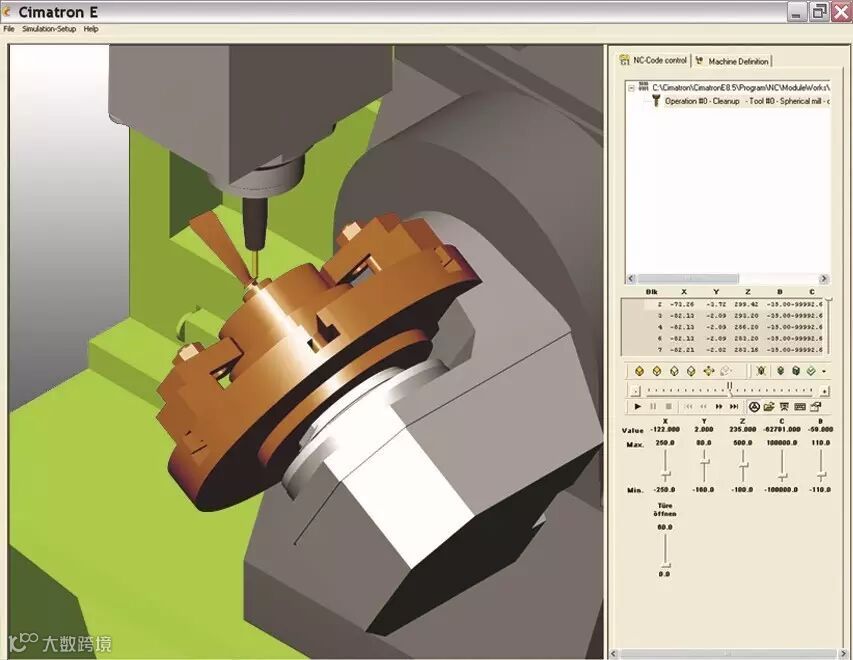Open the Help menu
This screenshot has width=853, height=660.
point(91,29)
